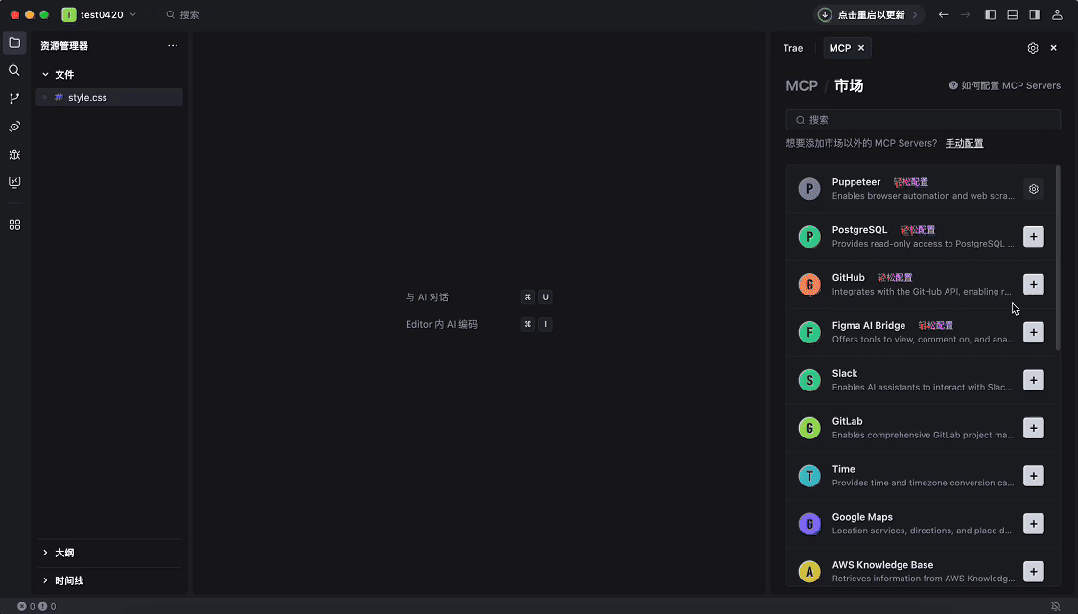The image size is (1078, 614).
Task: Toggle the right AI sidebar layout icon
Action: (1035, 14)
